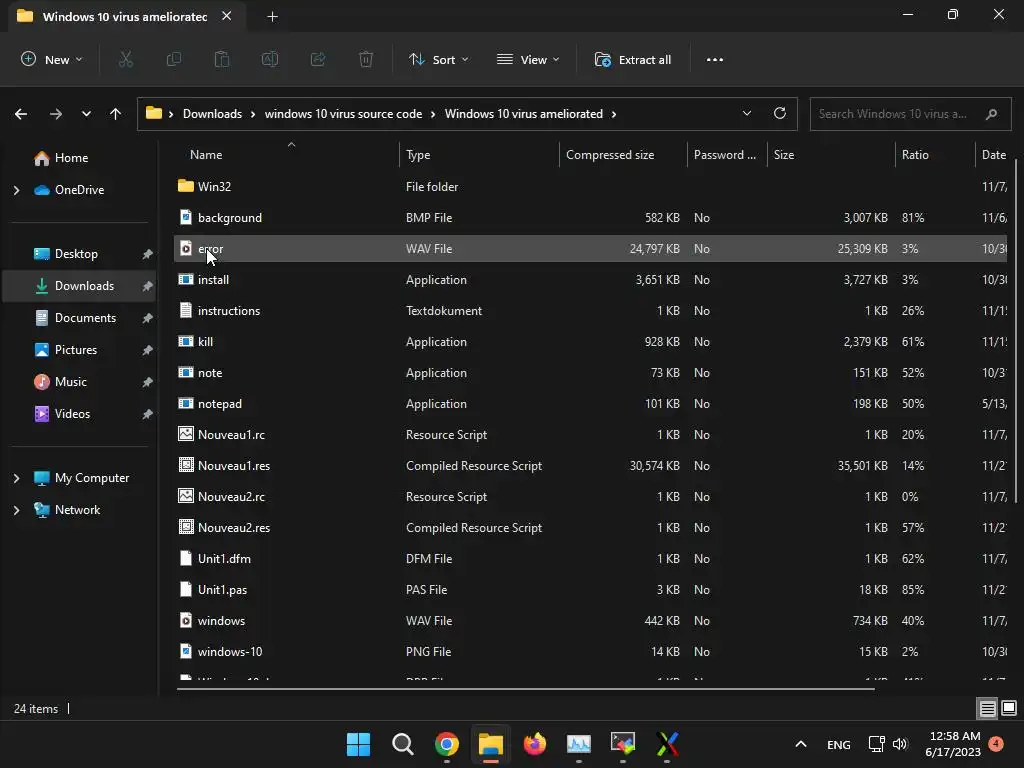1024x768 pixels.
Task: Click the horizontal scrollbar under file list
Action: (x=526, y=688)
